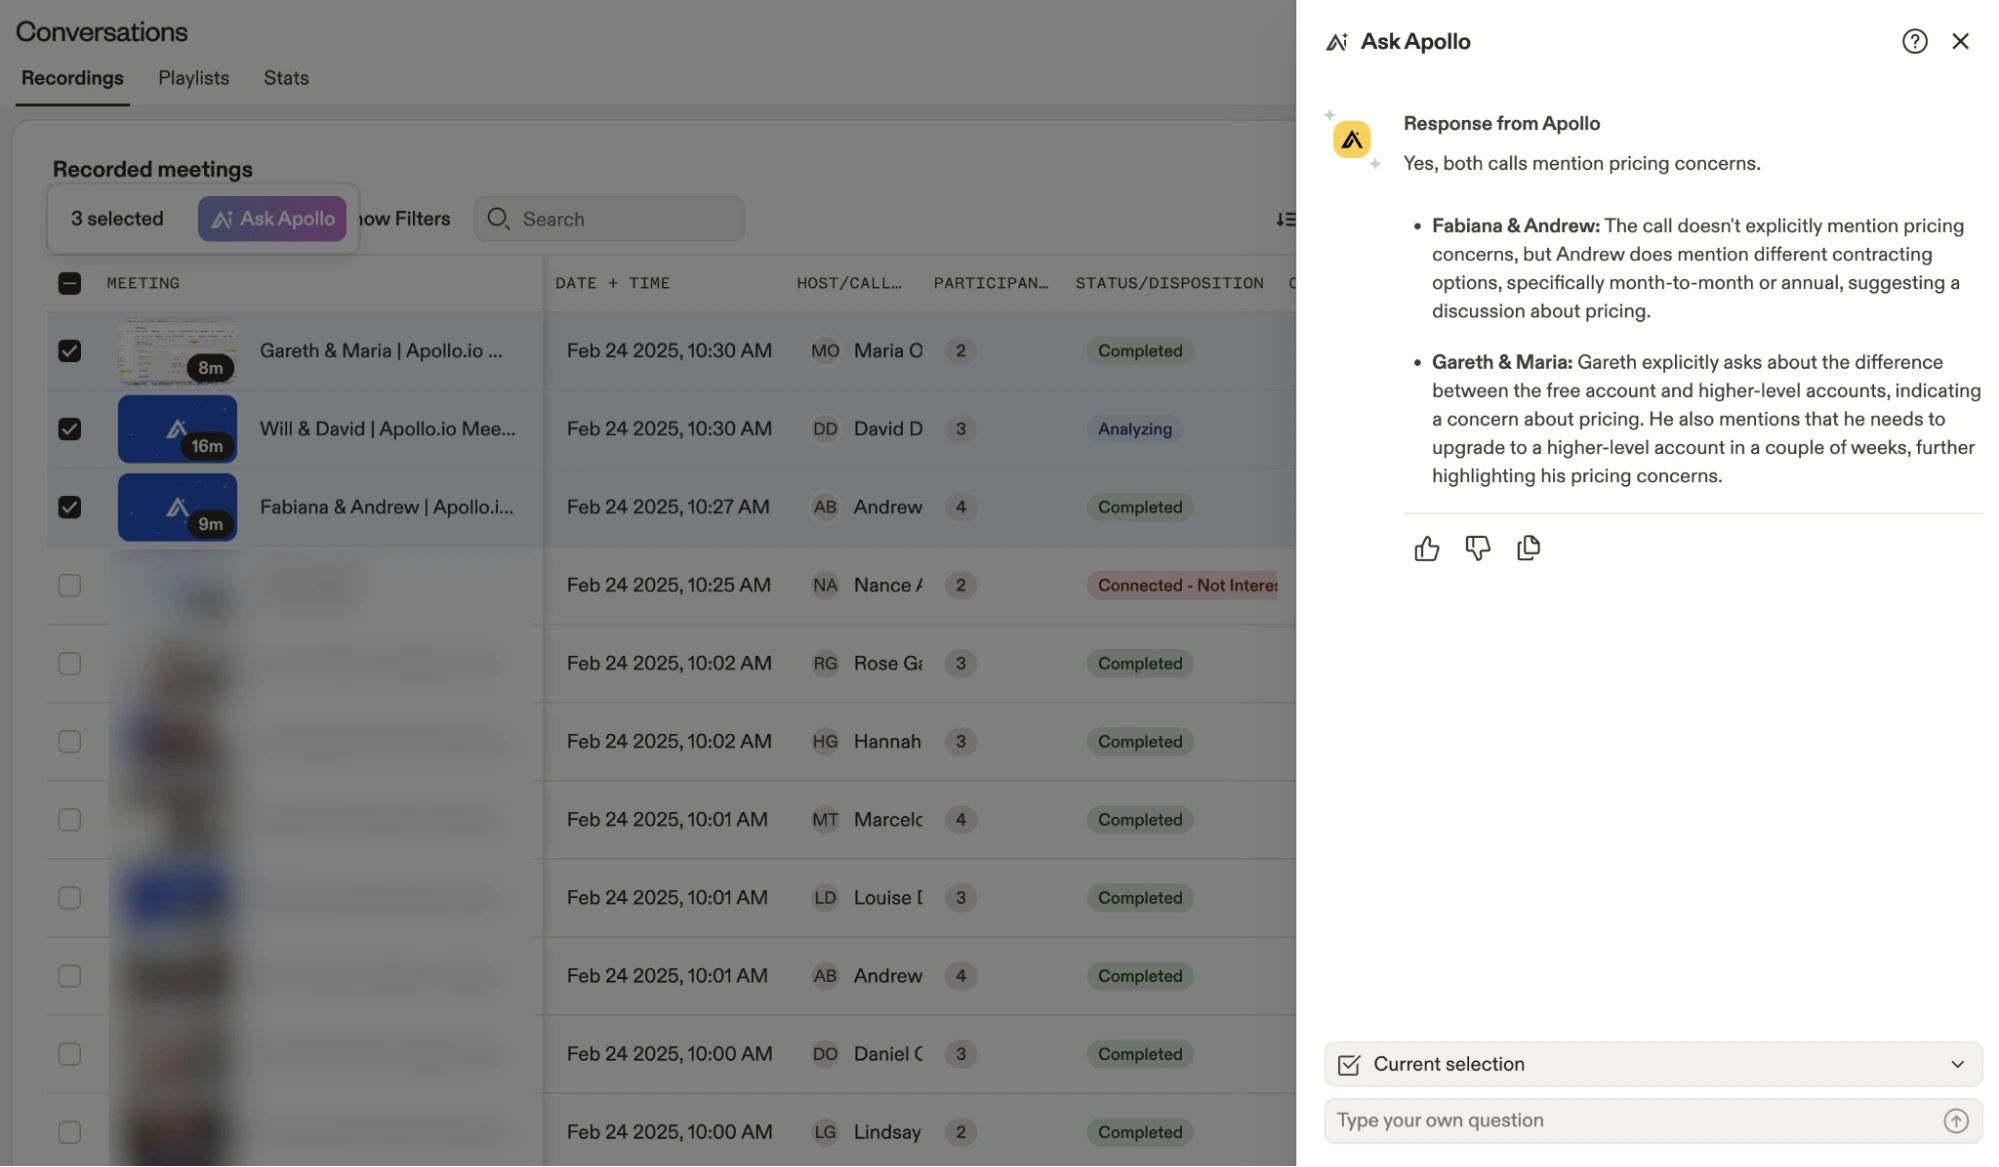The image size is (1999, 1167).
Task: Click the MT avatar for Marcelo
Action: pos(825,820)
